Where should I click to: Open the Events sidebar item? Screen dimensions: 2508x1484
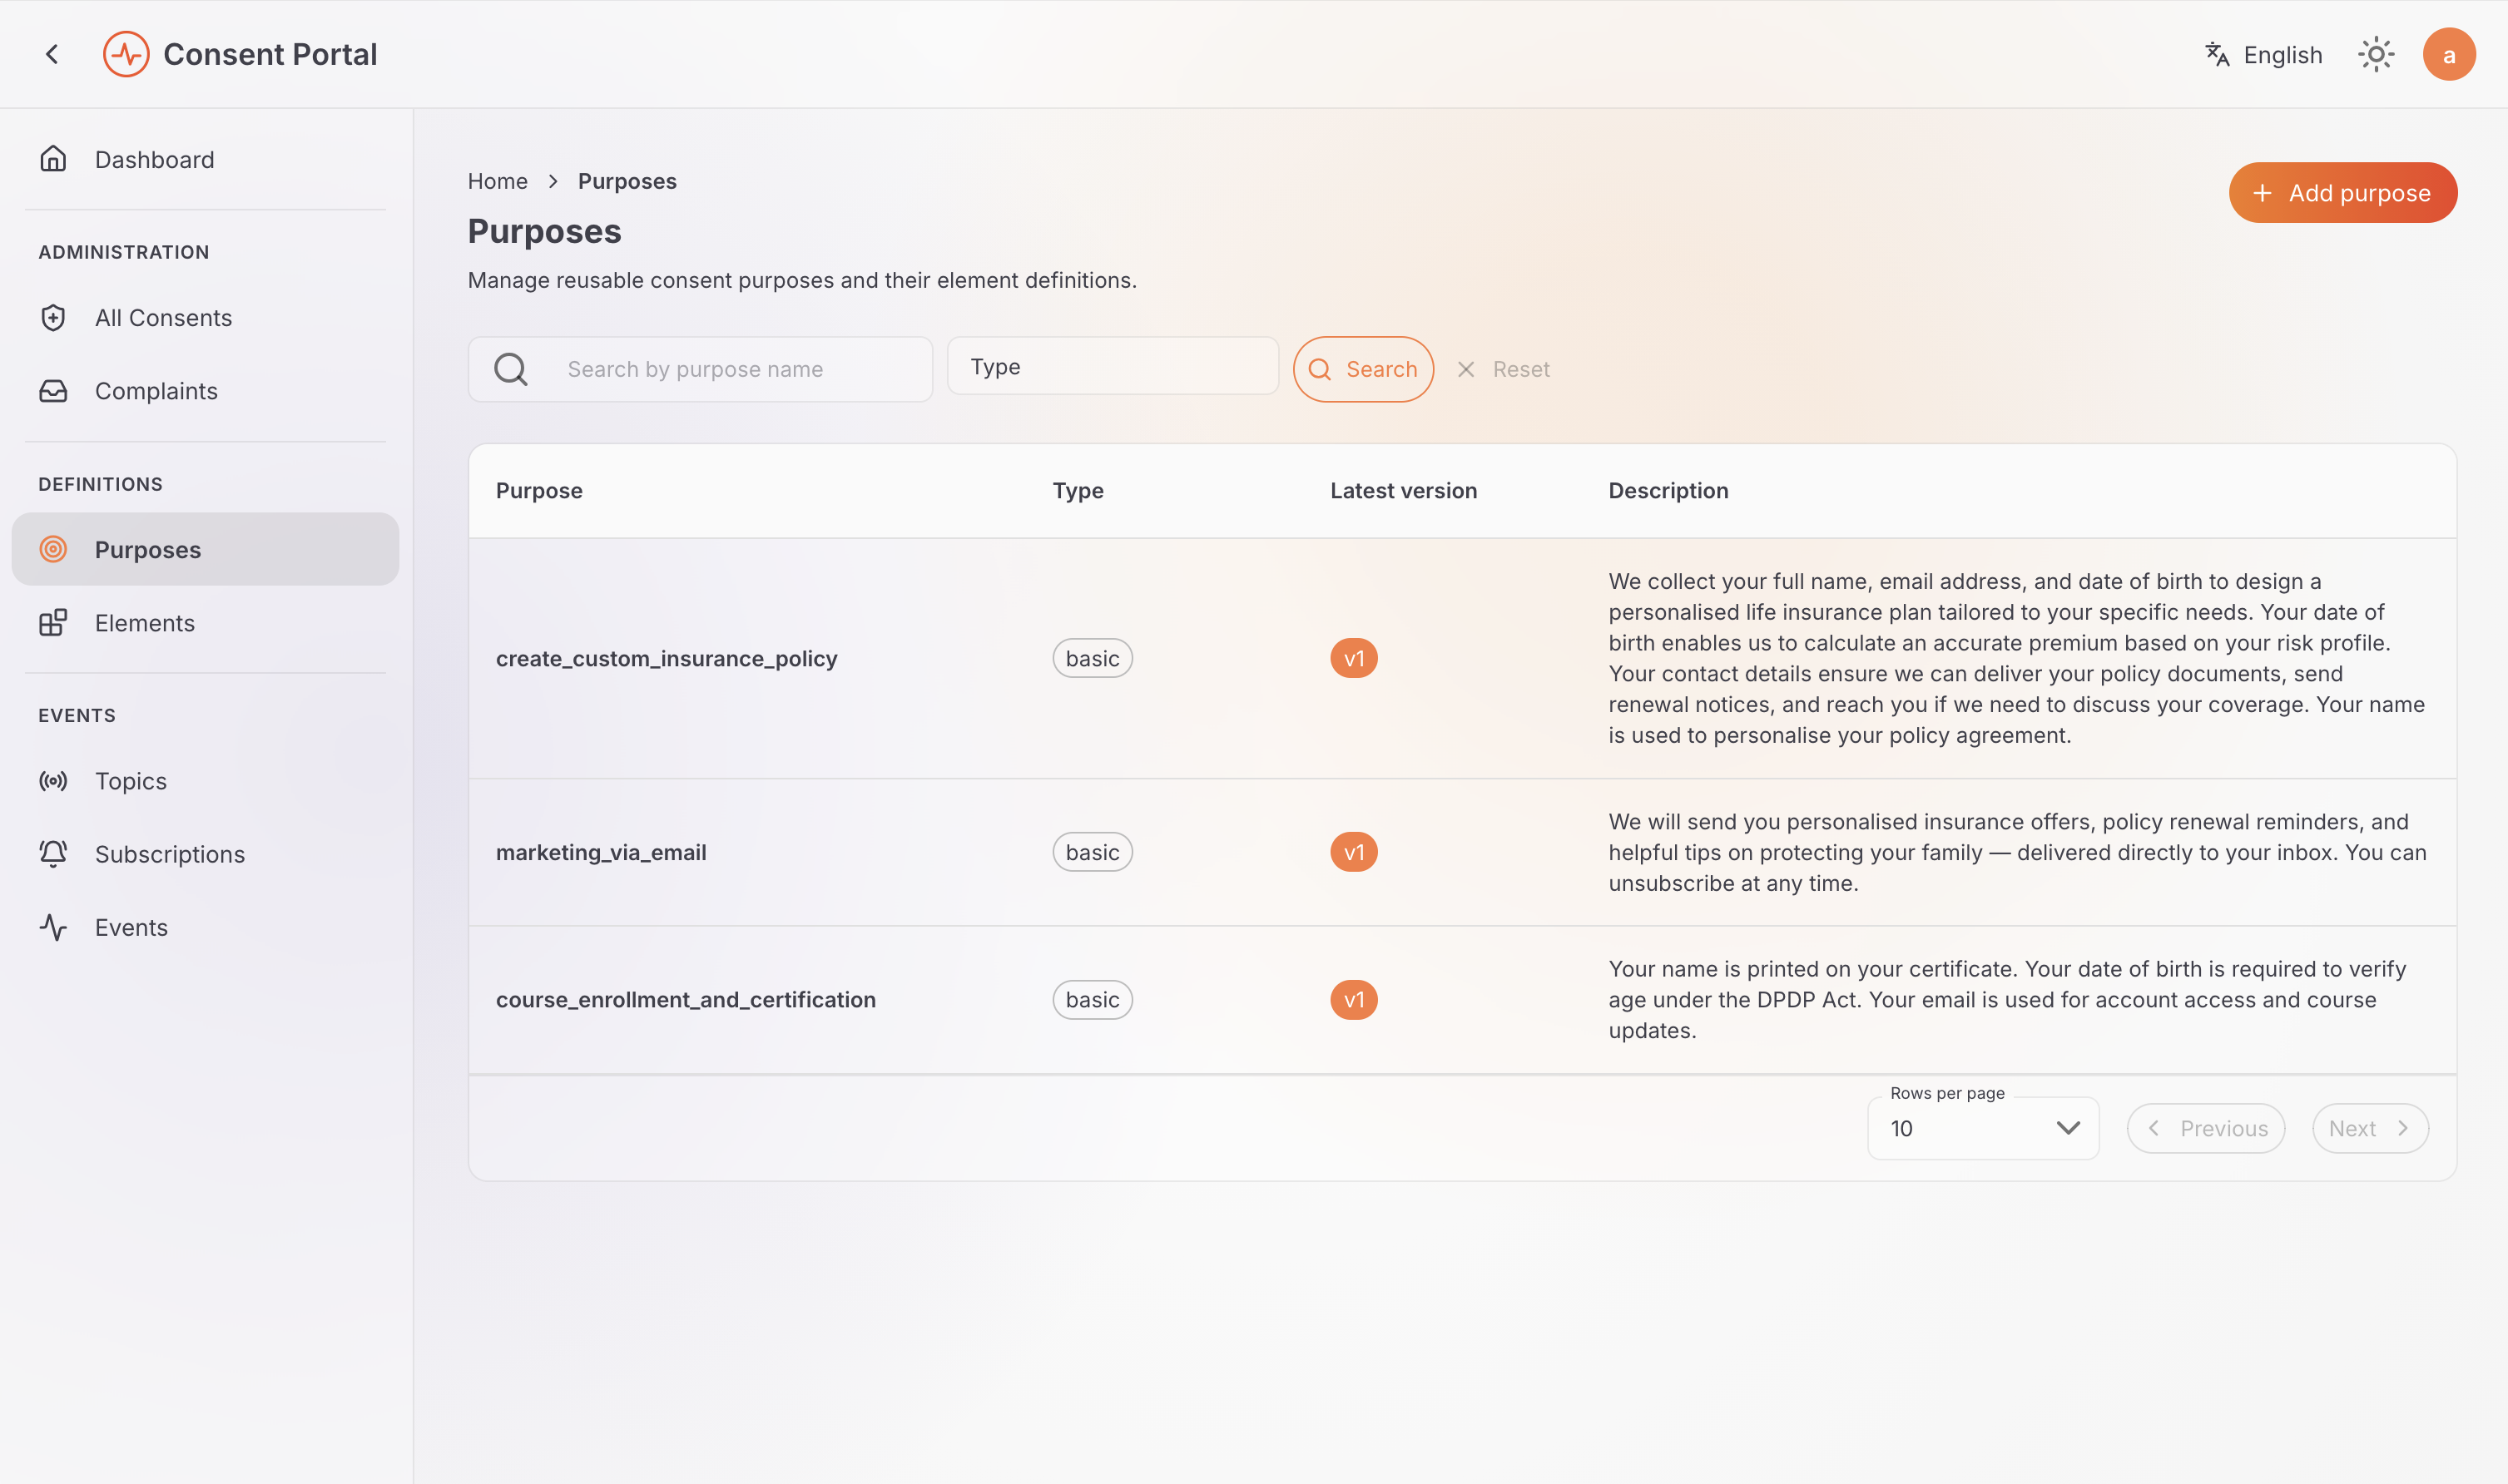click(205, 927)
